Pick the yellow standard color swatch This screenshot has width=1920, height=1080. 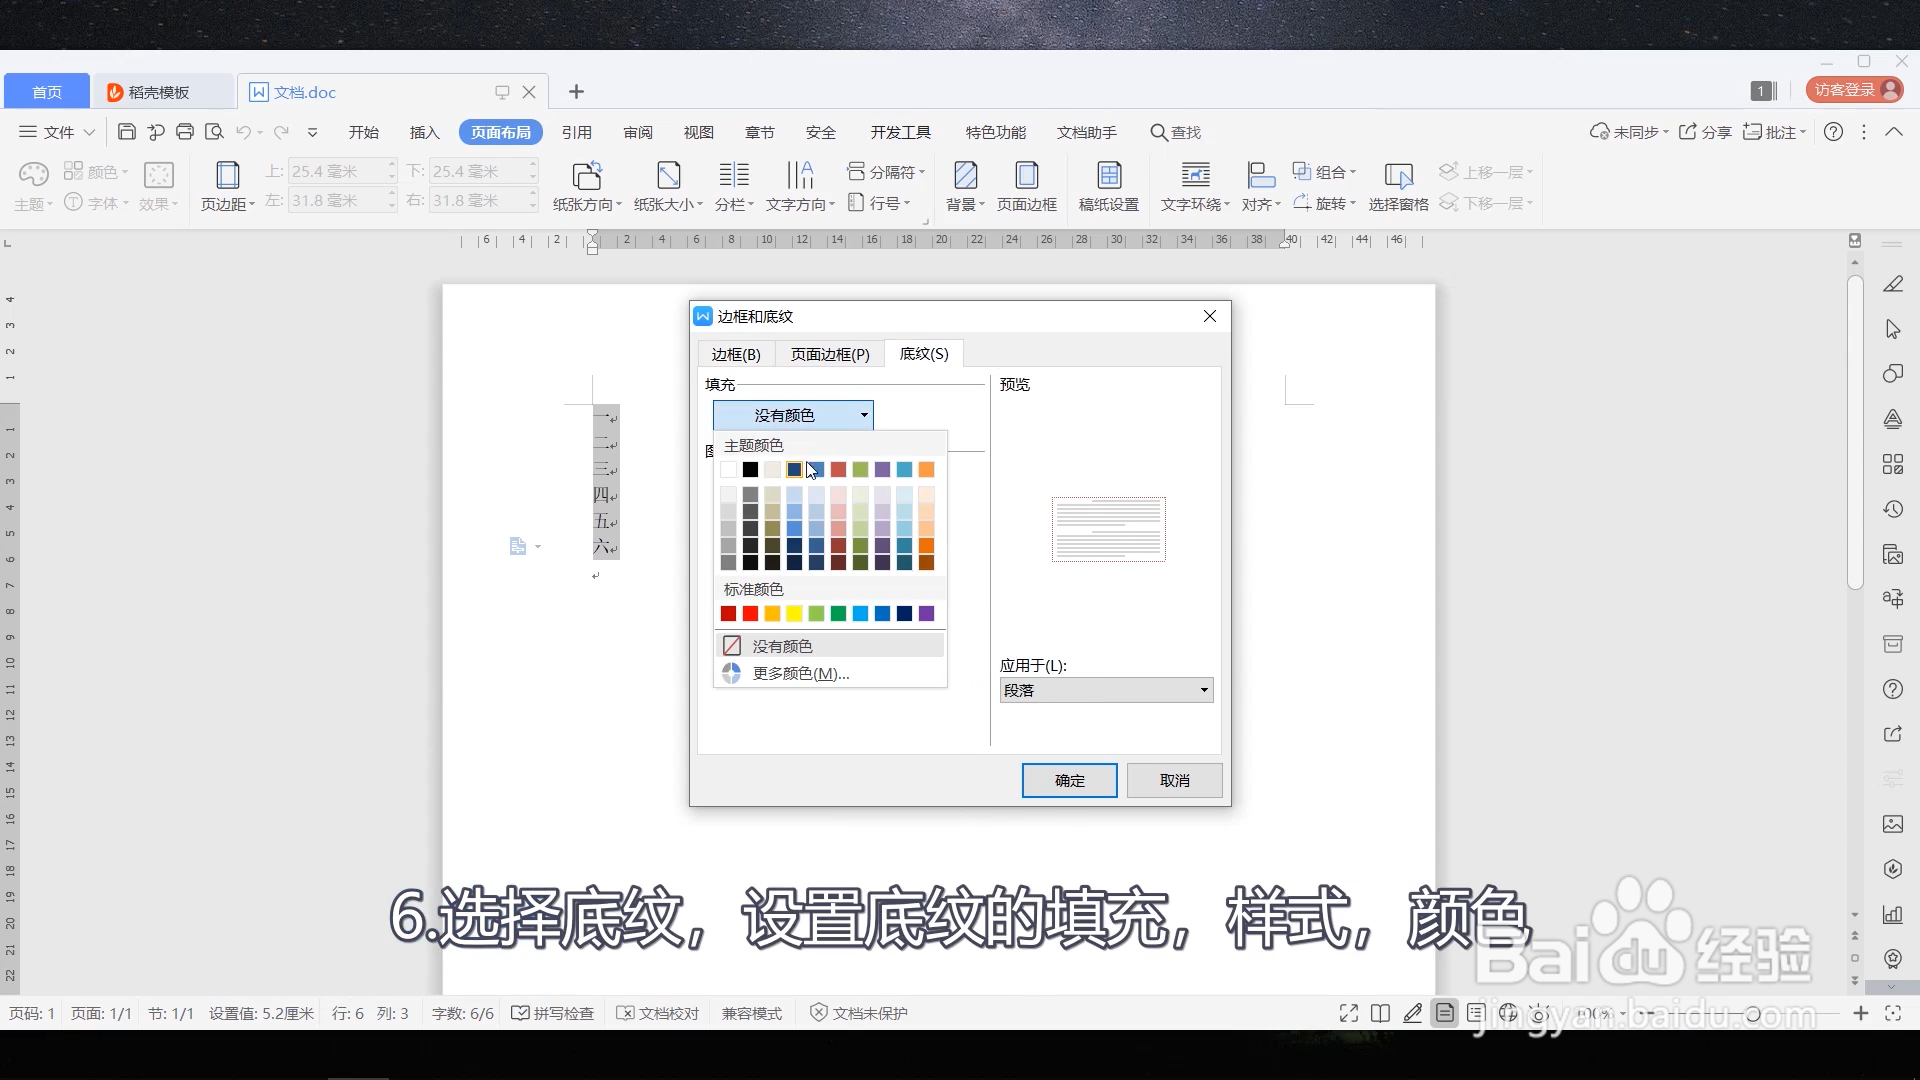tap(794, 613)
